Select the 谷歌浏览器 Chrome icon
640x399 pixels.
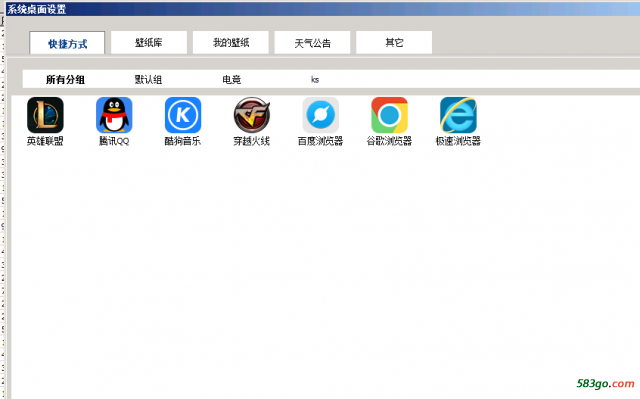tap(389, 115)
